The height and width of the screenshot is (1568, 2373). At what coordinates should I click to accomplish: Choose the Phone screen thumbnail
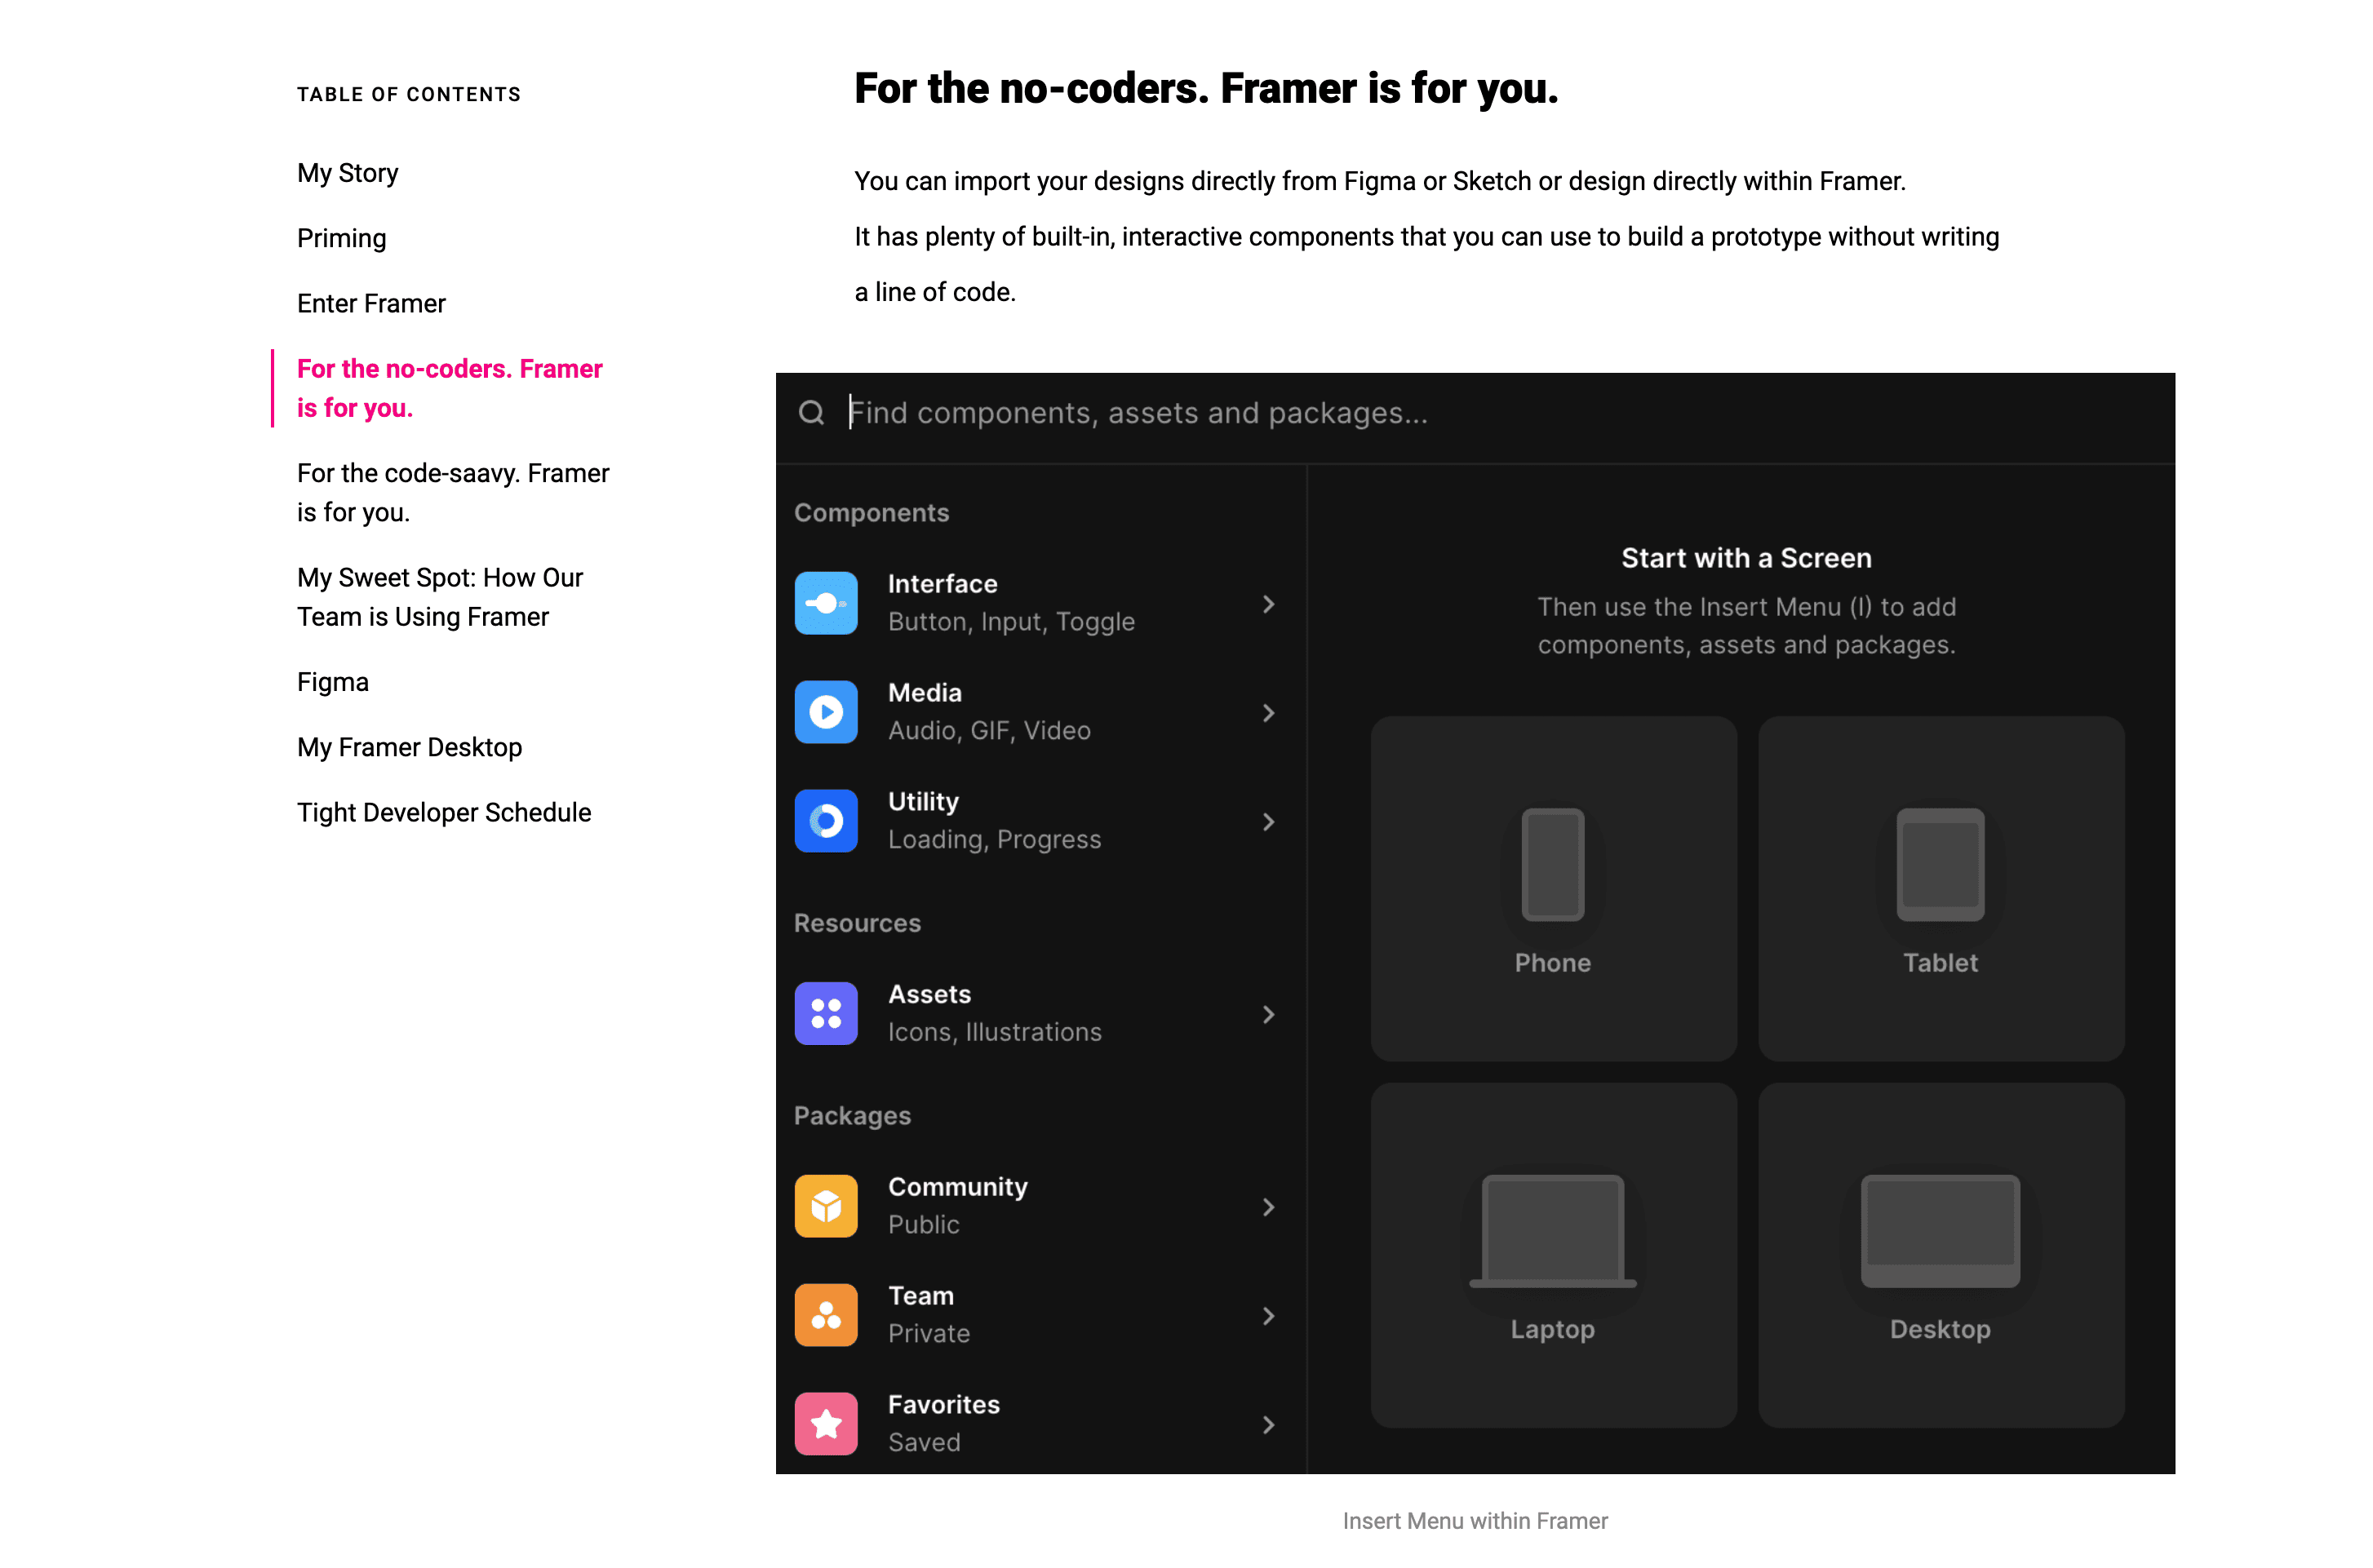click(x=1552, y=888)
